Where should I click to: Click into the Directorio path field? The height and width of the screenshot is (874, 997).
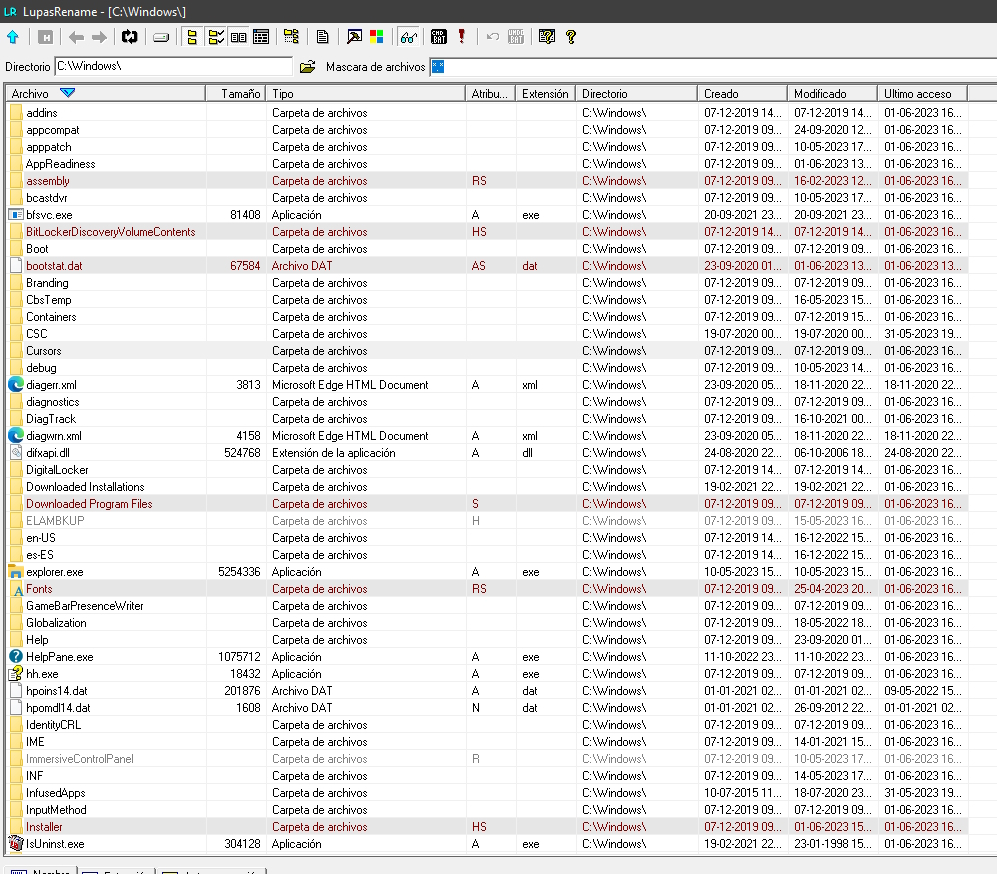(x=174, y=66)
